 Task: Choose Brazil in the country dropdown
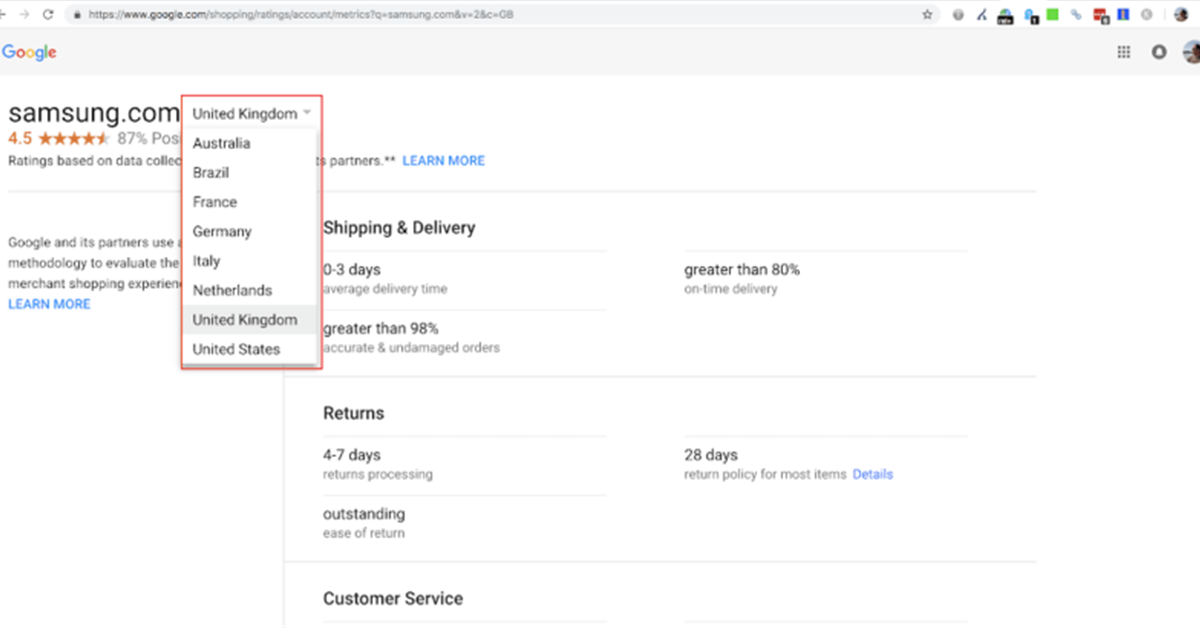coord(211,172)
